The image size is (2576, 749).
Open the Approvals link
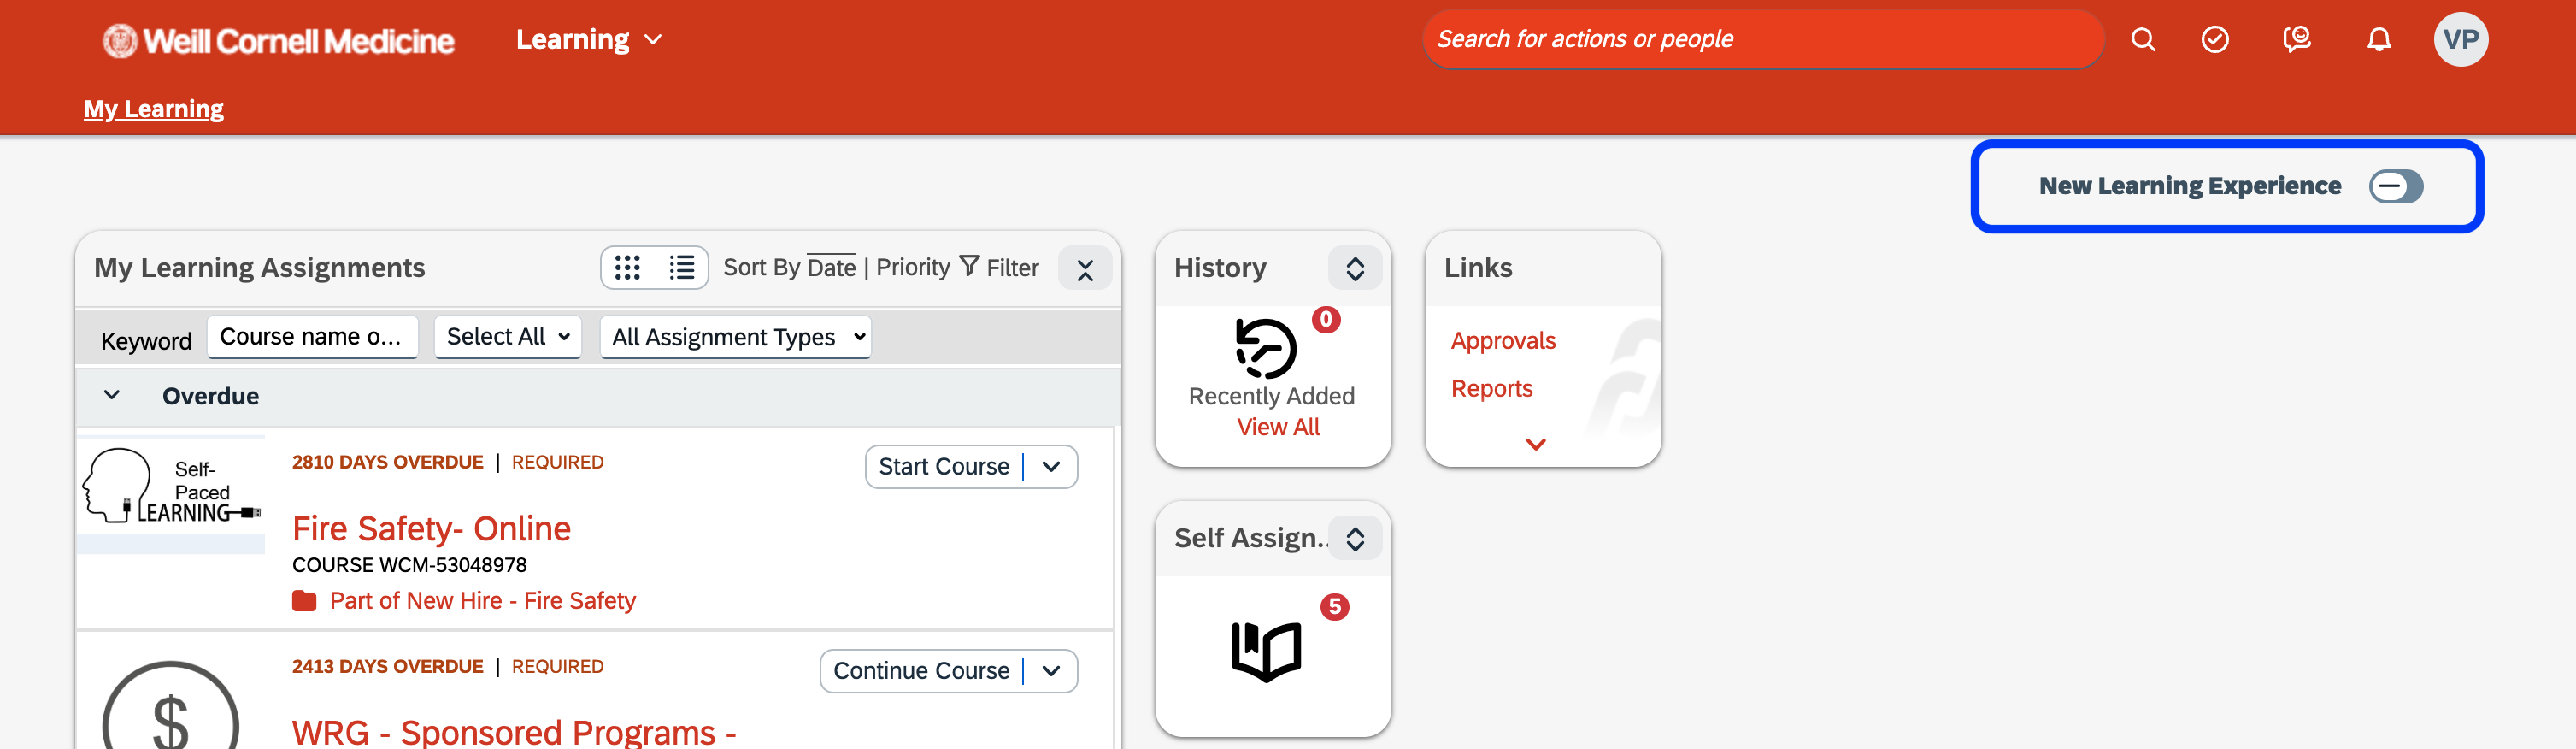click(1503, 341)
